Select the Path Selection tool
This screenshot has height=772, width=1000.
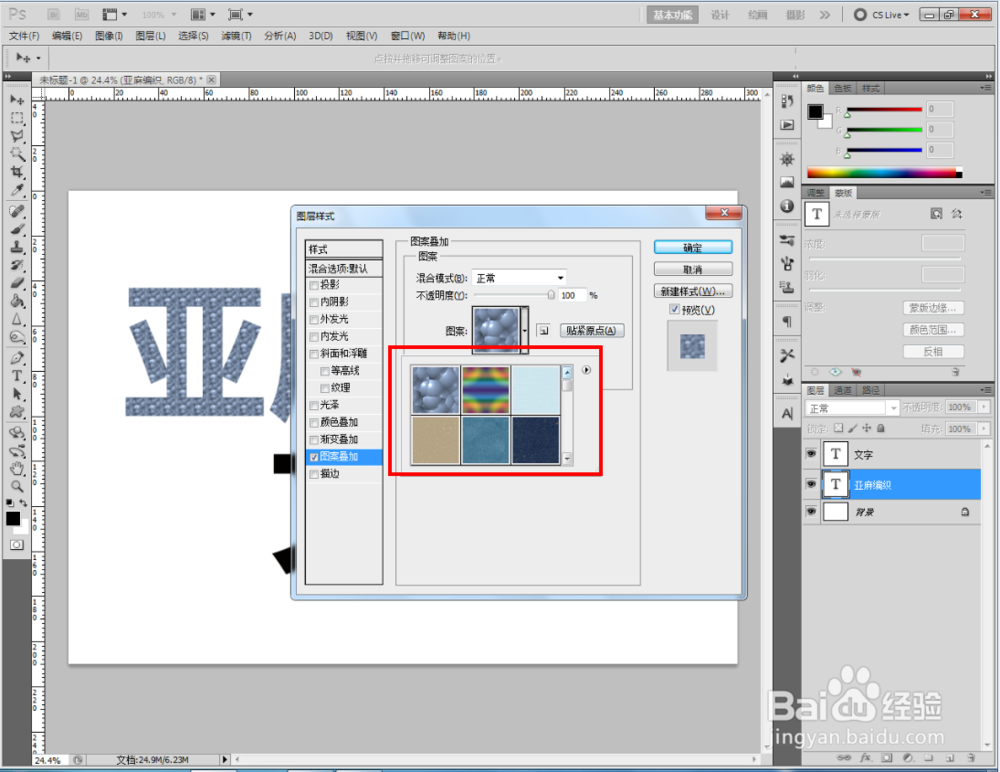pos(17,394)
